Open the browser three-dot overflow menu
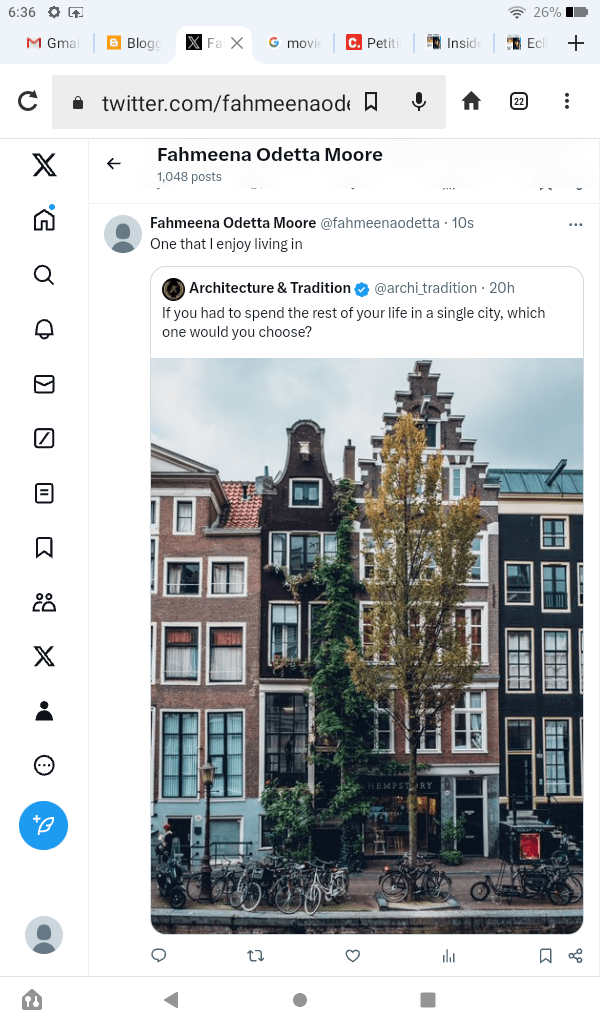The image size is (600, 1024). coord(567,101)
